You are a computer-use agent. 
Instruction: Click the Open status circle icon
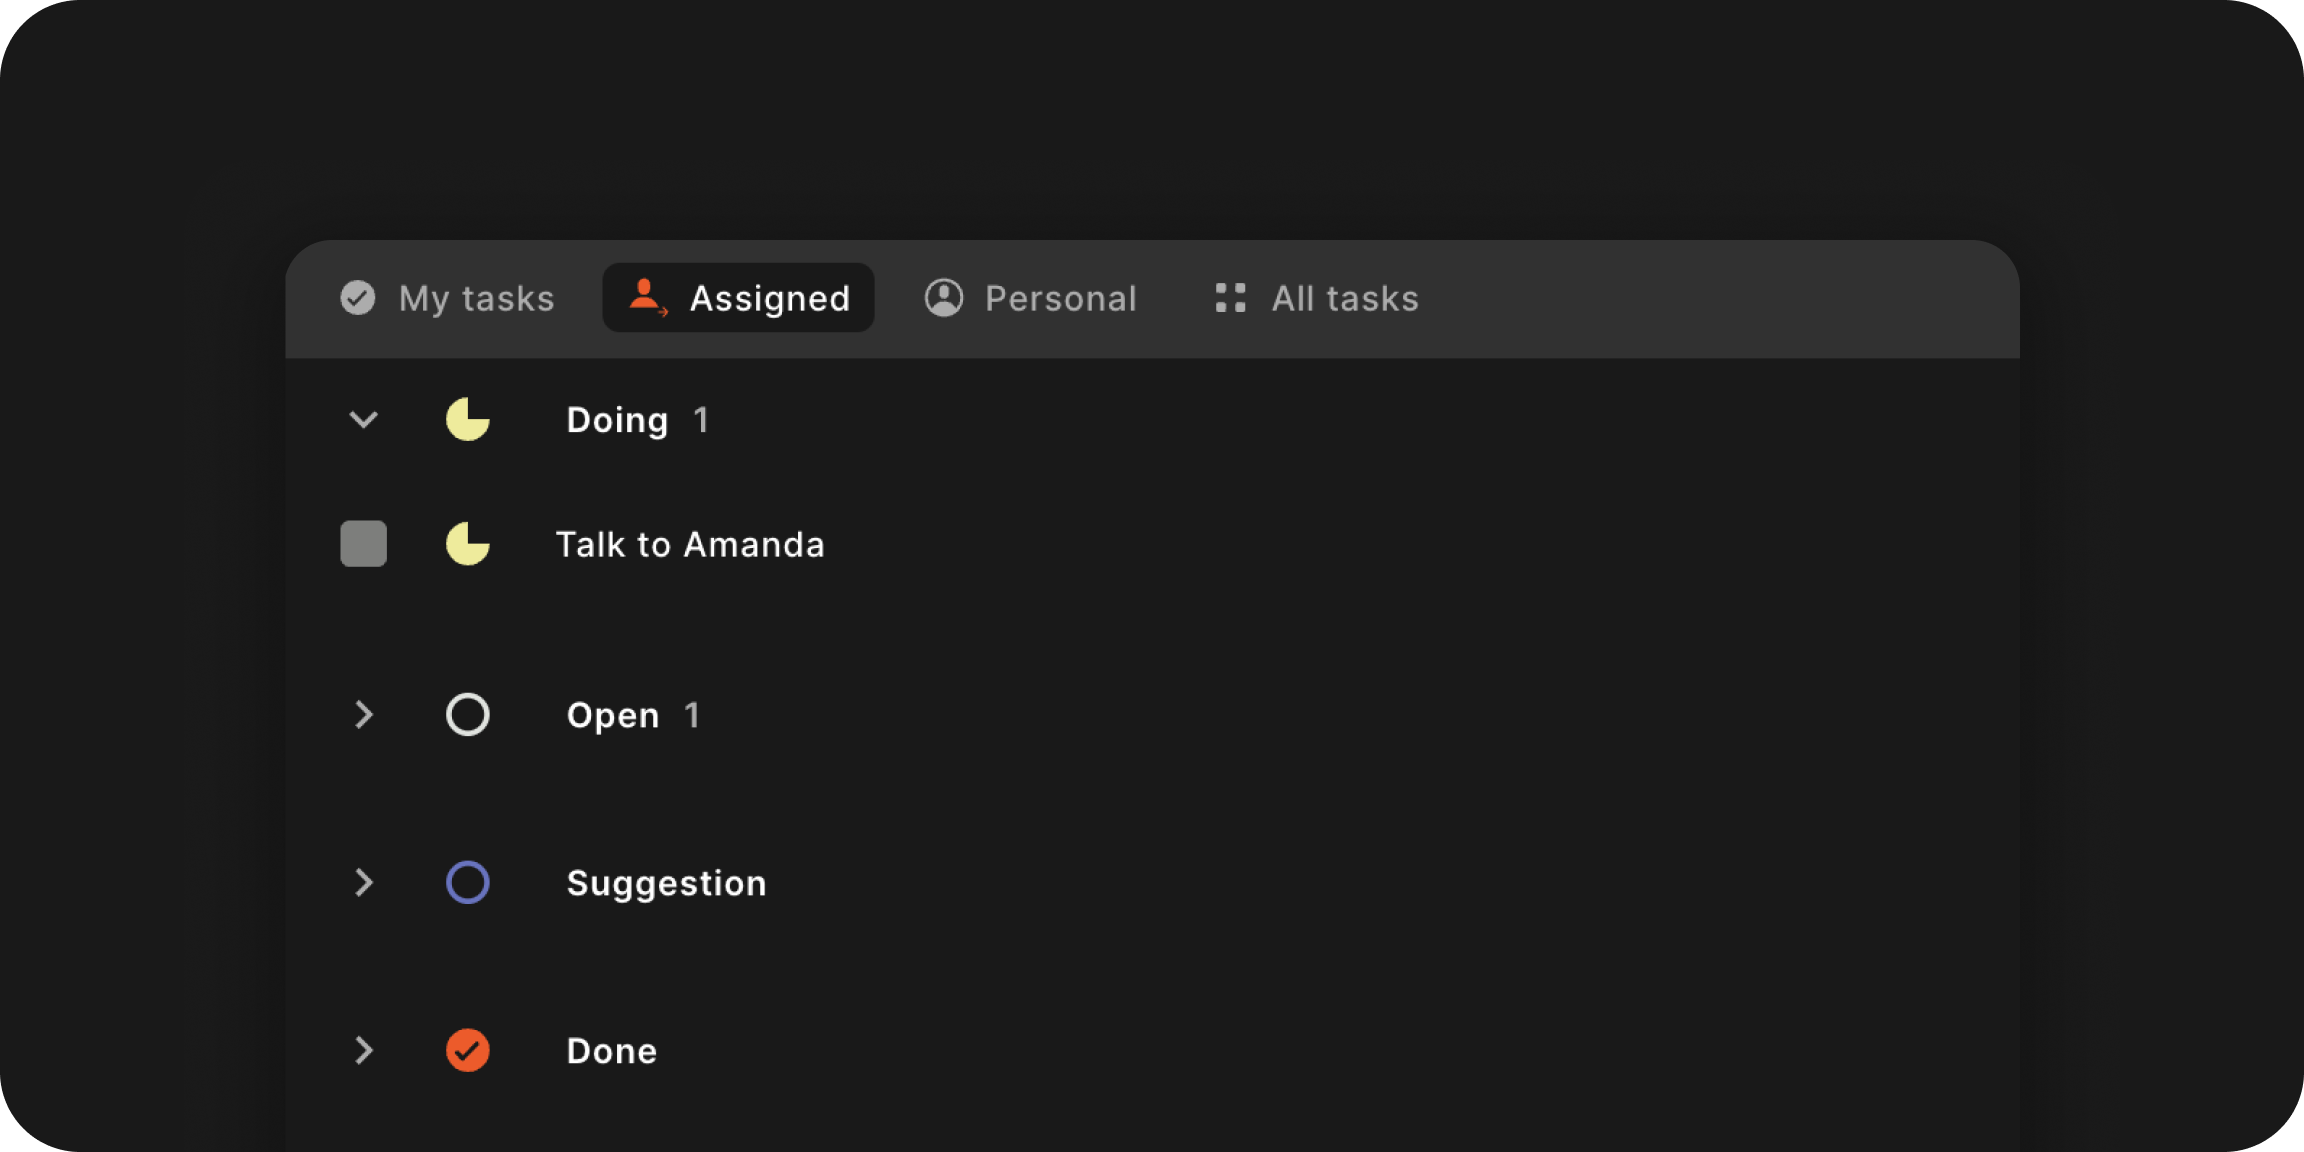click(467, 714)
